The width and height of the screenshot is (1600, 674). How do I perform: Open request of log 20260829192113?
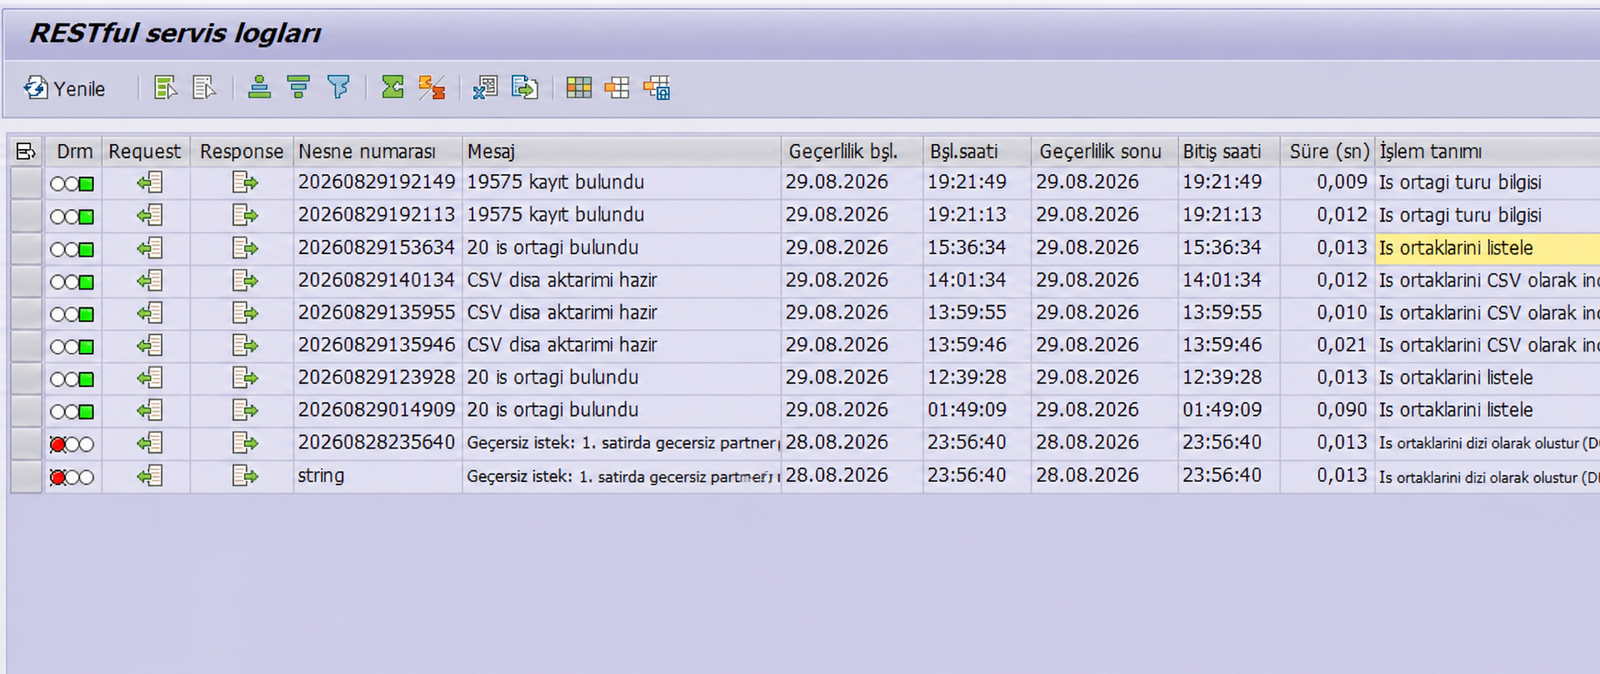pos(150,215)
